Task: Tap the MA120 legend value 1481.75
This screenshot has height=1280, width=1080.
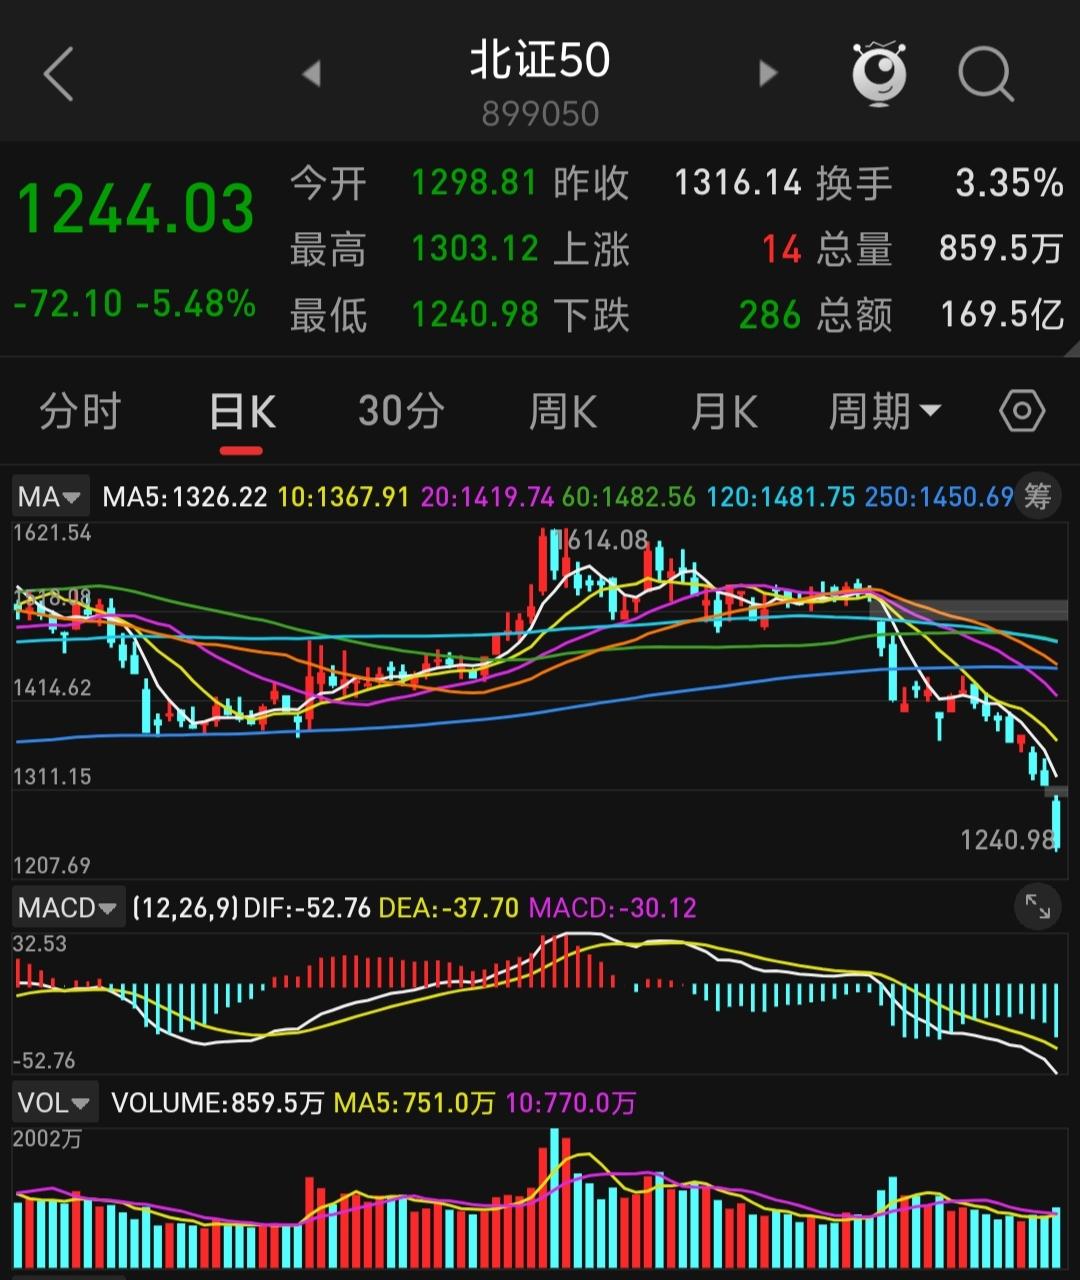Action: click(781, 497)
